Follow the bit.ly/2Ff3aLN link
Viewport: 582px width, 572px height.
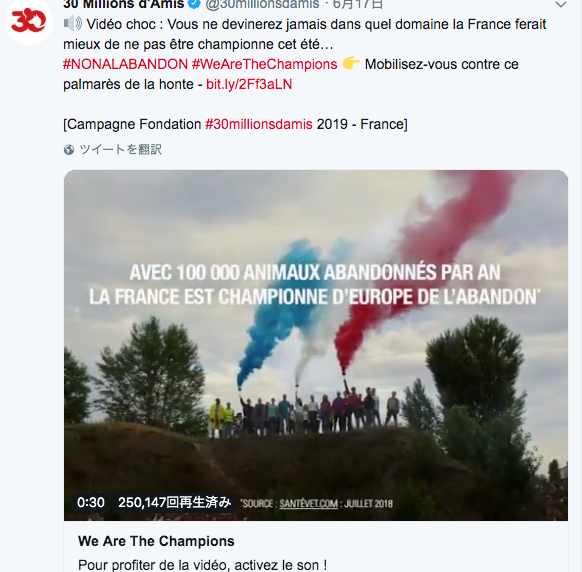point(249,84)
